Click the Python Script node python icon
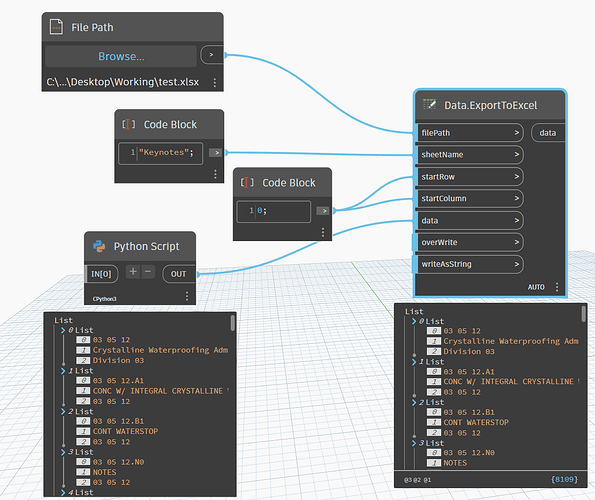The image size is (595, 500). tap(99, 246)
